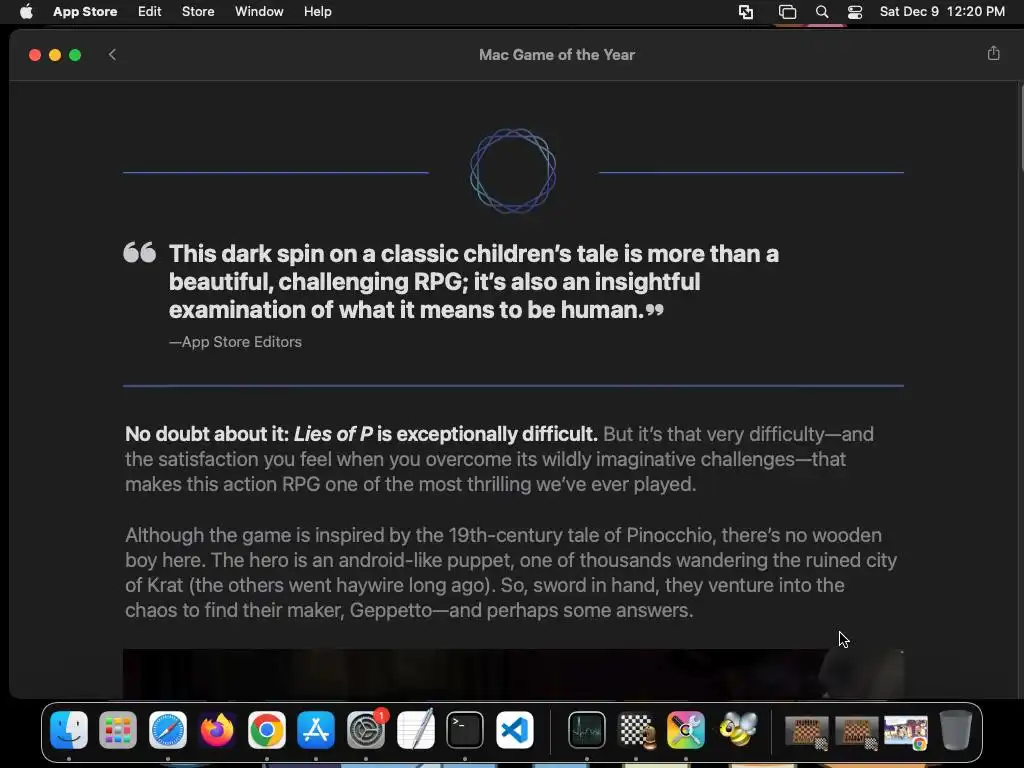Launch Safari from the dock
1024x768 pixels.
[x=168, y=729]
